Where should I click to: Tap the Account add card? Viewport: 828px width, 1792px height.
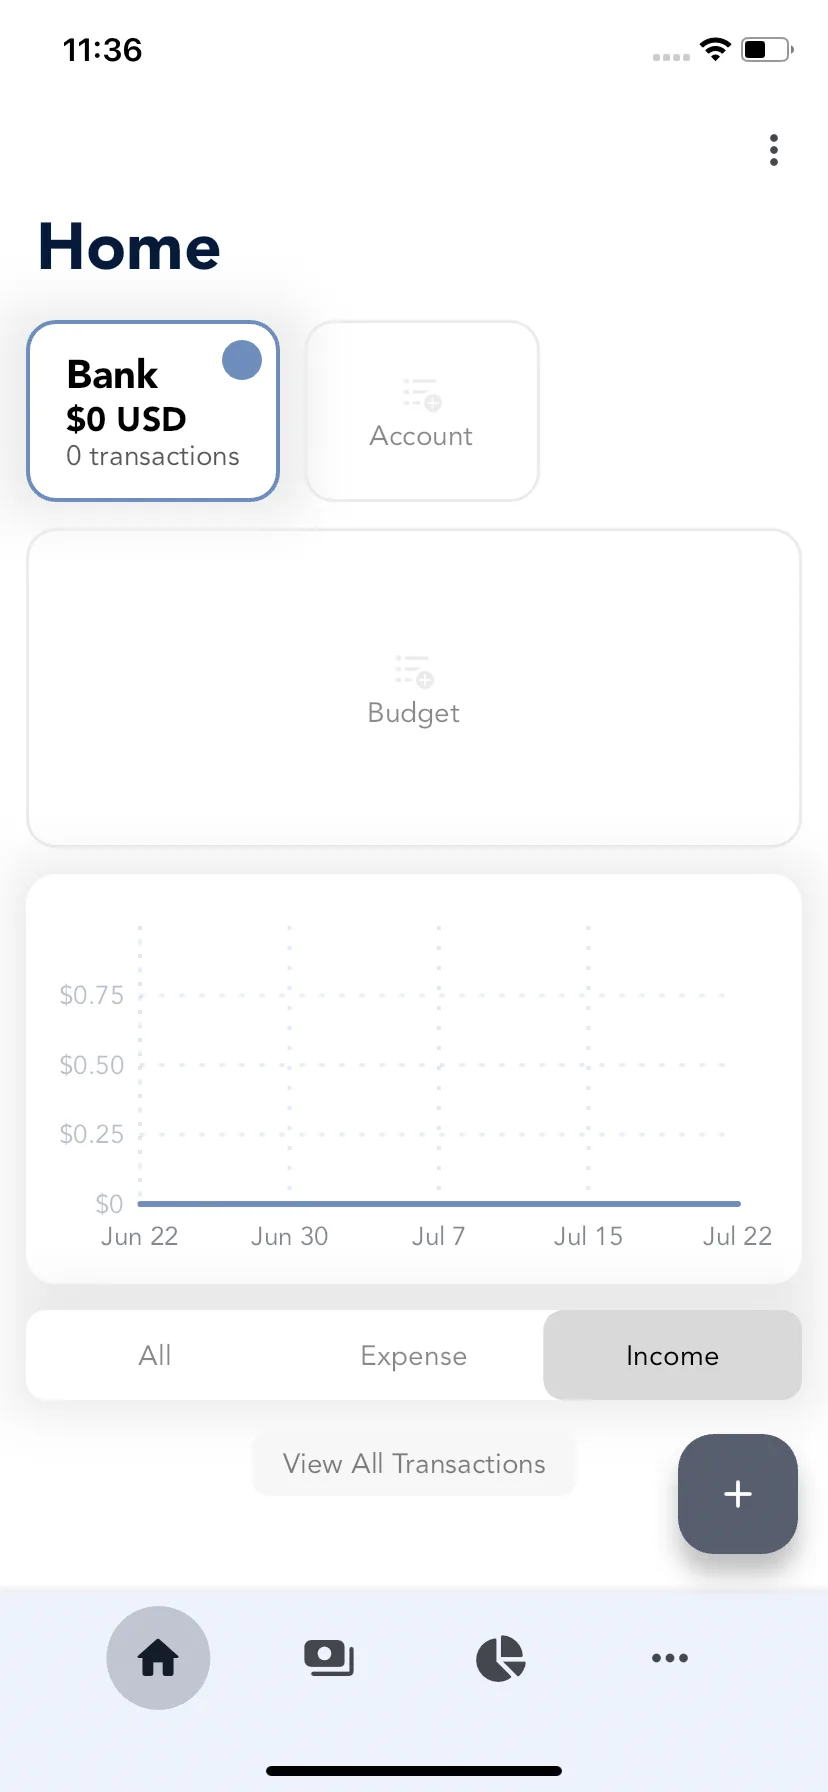[x=422, y=411]
